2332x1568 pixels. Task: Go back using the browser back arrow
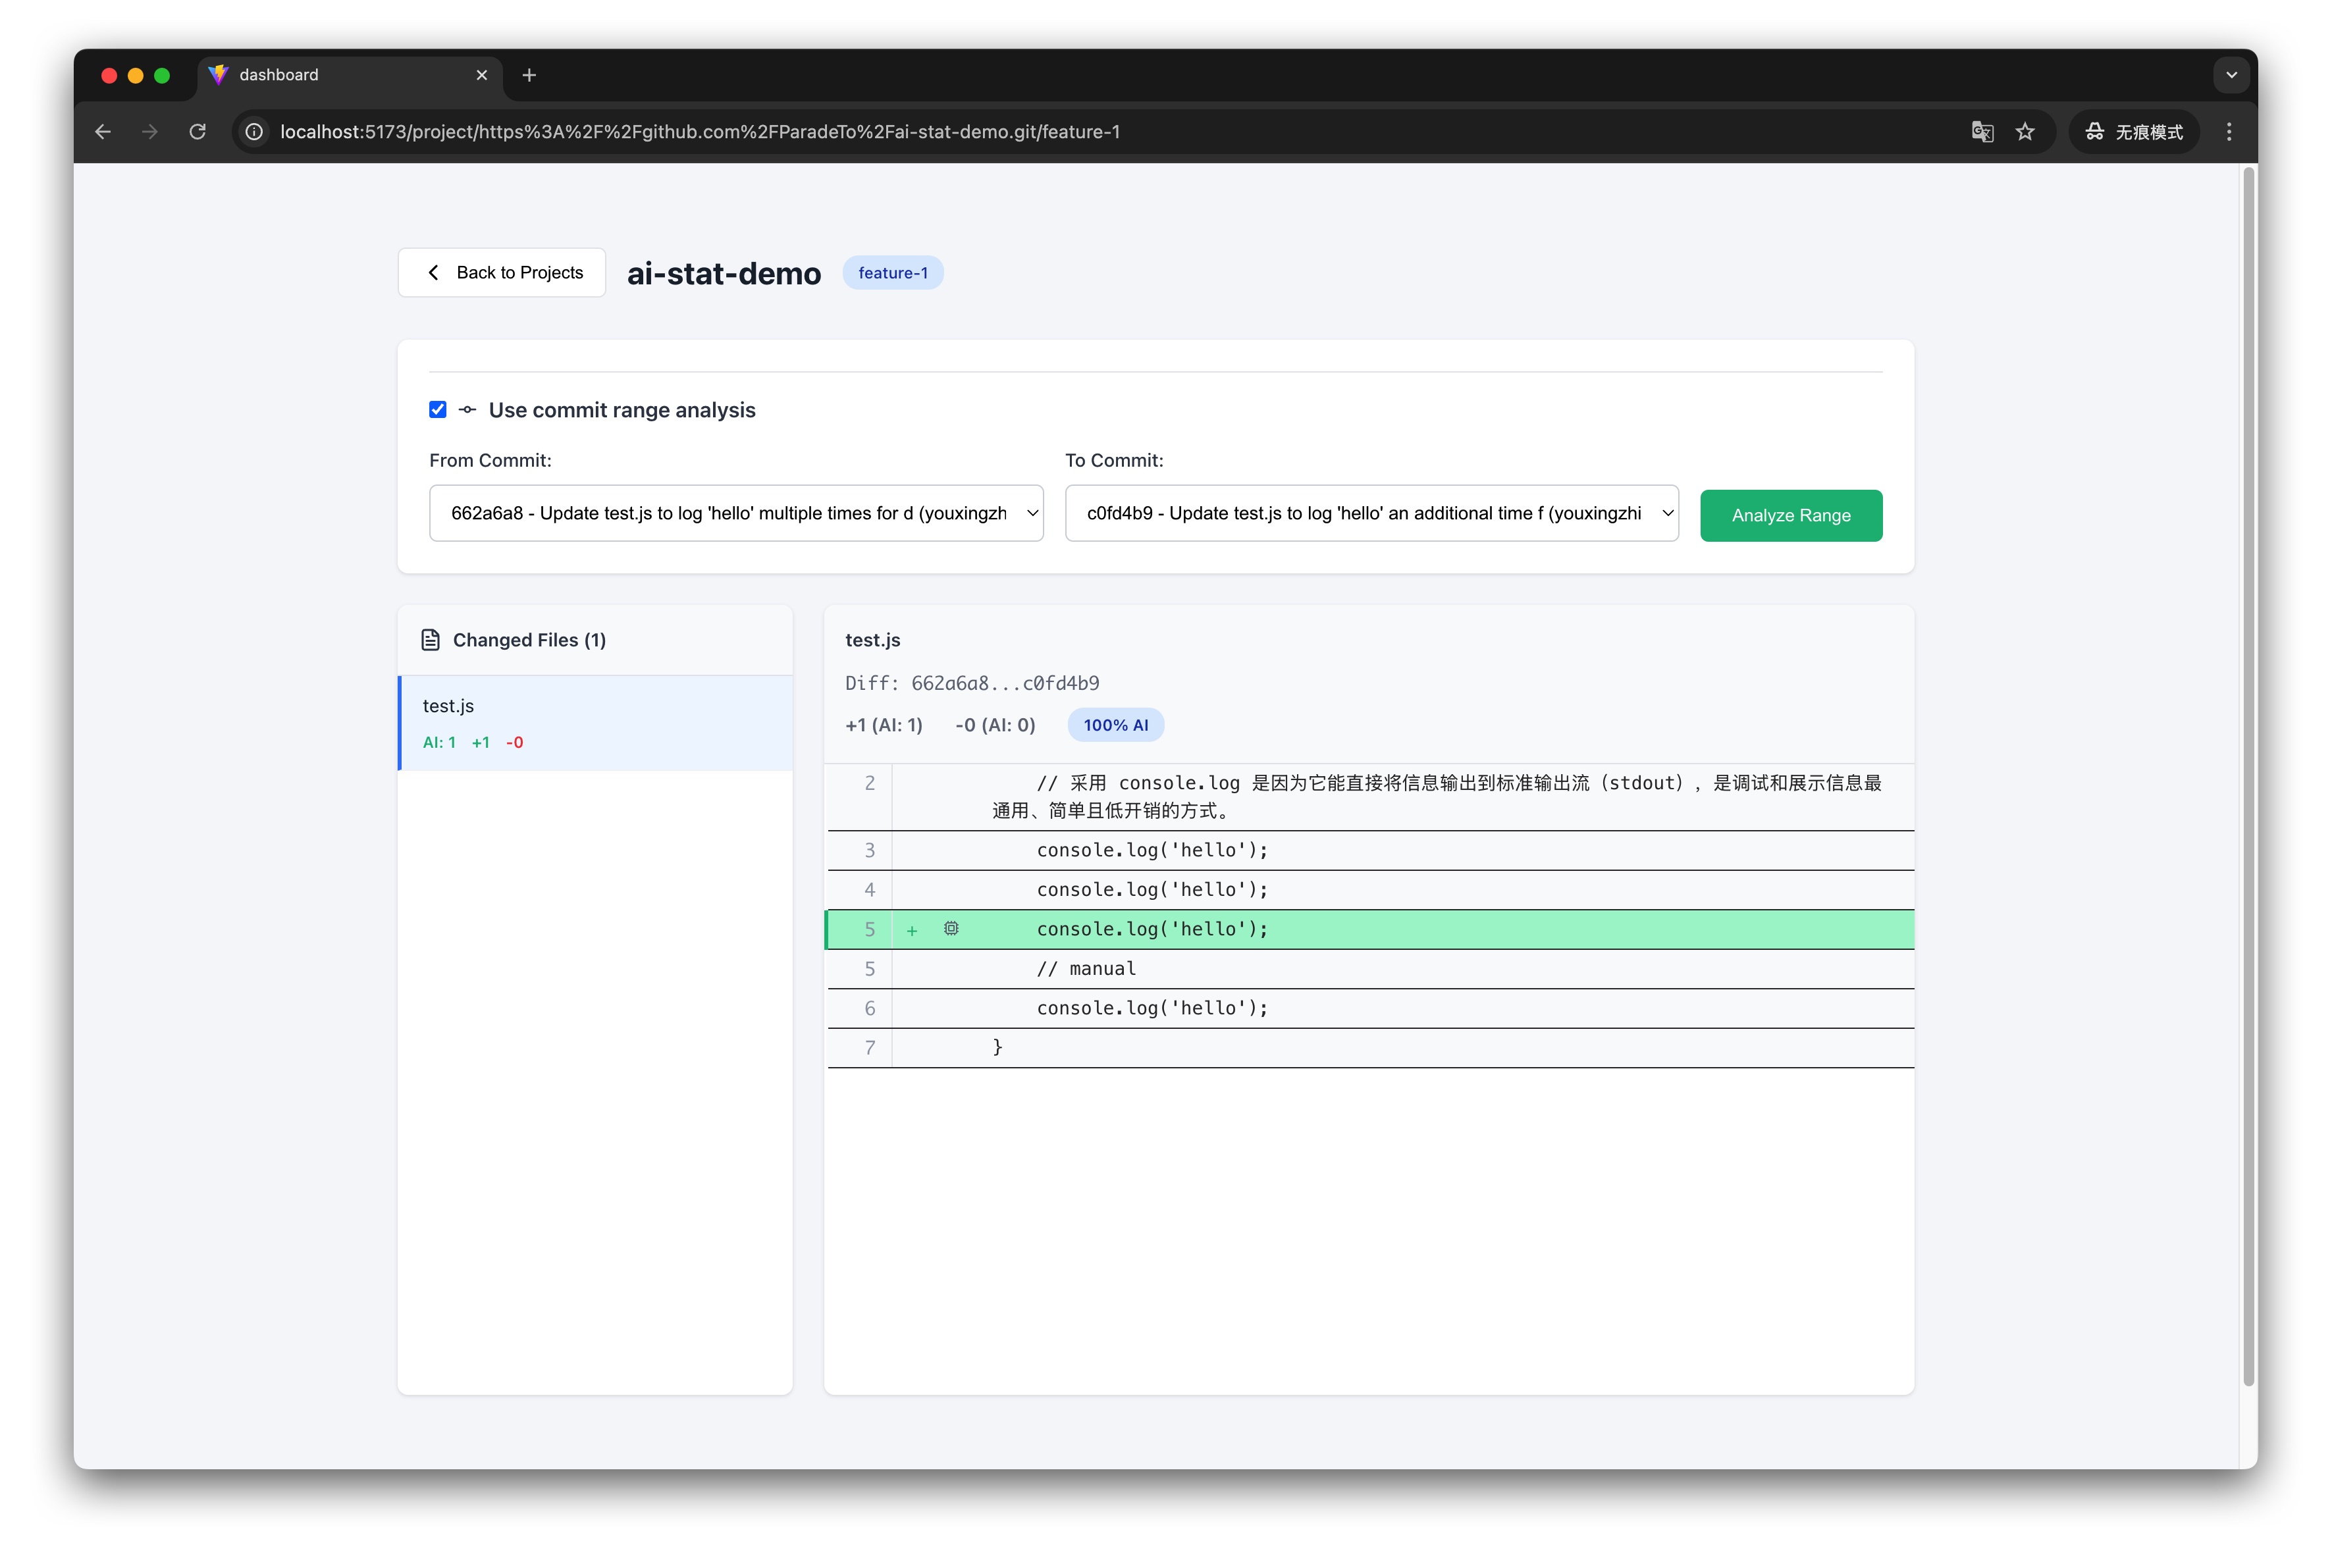point(103,131)
